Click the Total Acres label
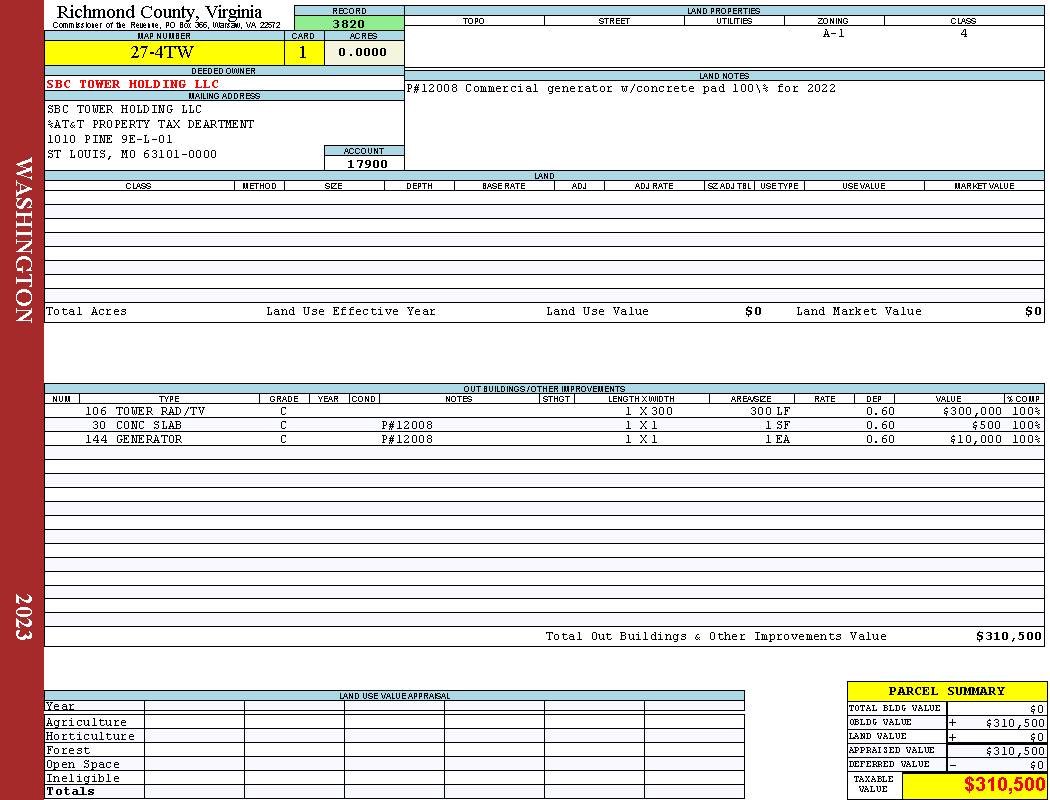The width and height of the screenshot is (1050, 800). [x=86, y=311]
